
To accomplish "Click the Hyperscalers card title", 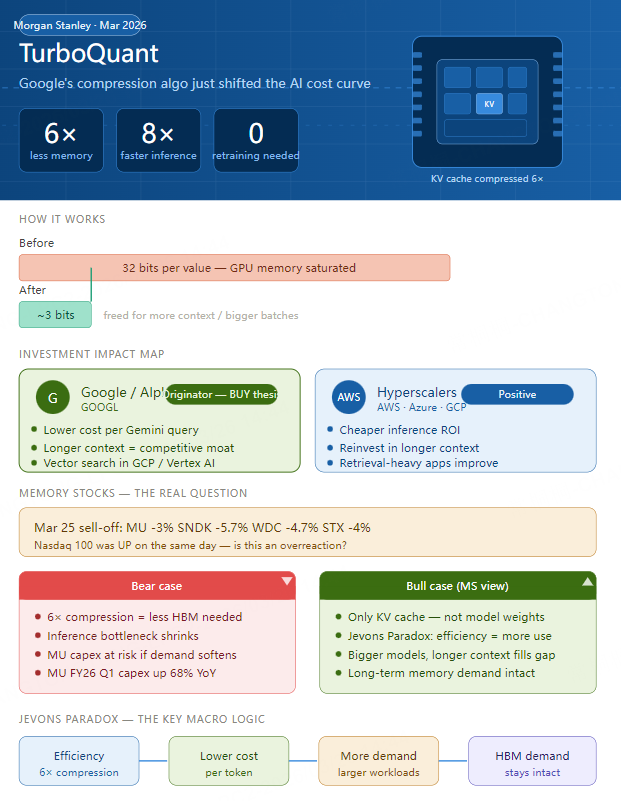I will tap(417, 392).
